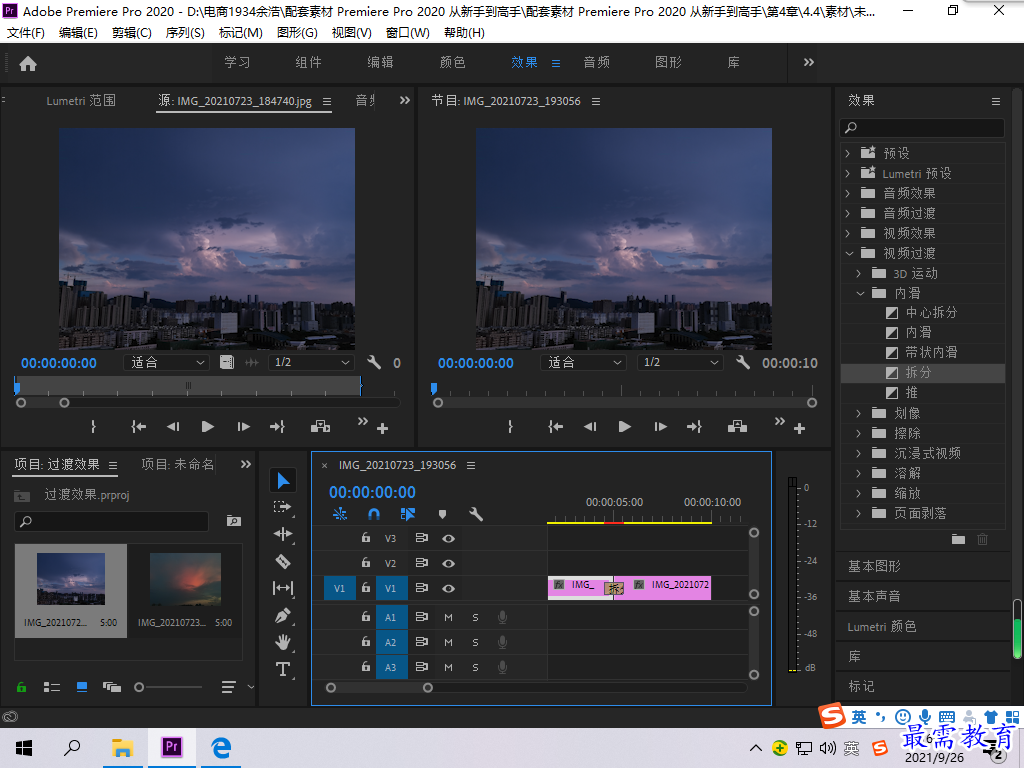Show more workspaces overflow chevron
The height and width of the screenshot is (768, 1024).
(x=808, y=62)
